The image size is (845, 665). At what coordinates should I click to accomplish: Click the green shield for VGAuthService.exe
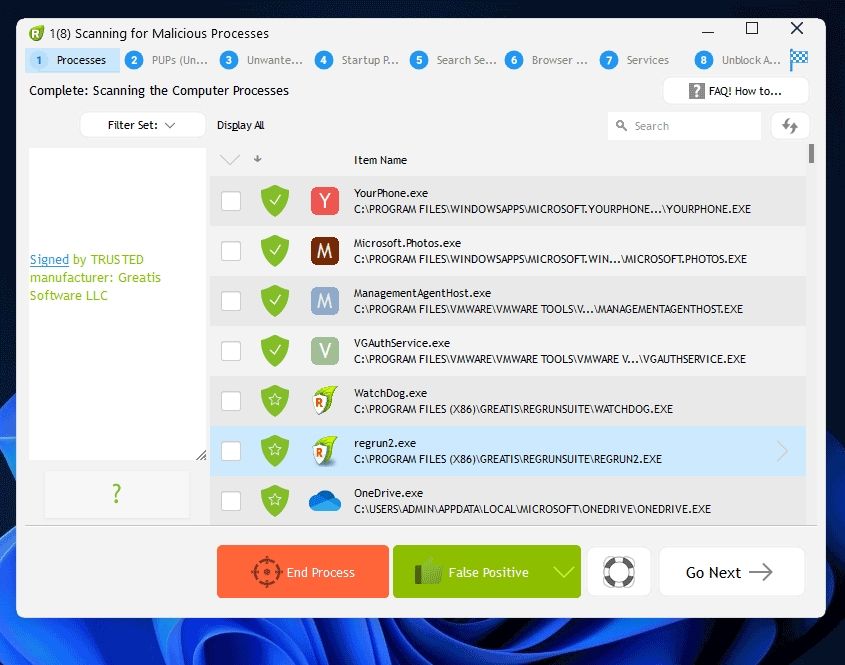click(x=275, y=351)
